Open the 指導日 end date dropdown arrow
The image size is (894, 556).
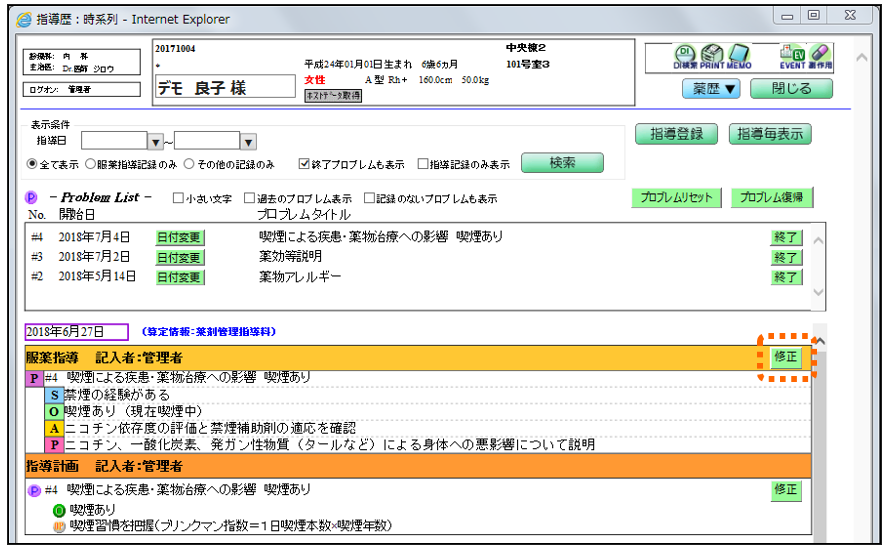point(249,142)
